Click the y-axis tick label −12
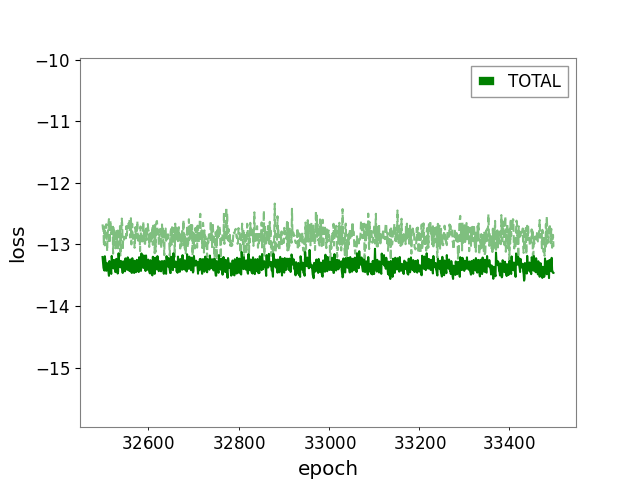The height and width of the screenshot is (480, 640). pos(53,183)
